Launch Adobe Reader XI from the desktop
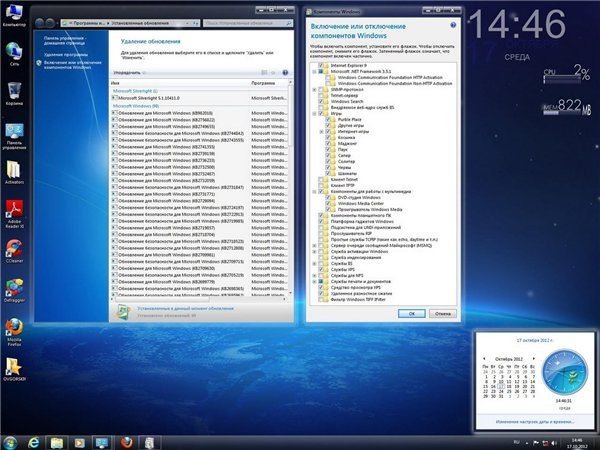The image size is (600, 450). (14, 214)
